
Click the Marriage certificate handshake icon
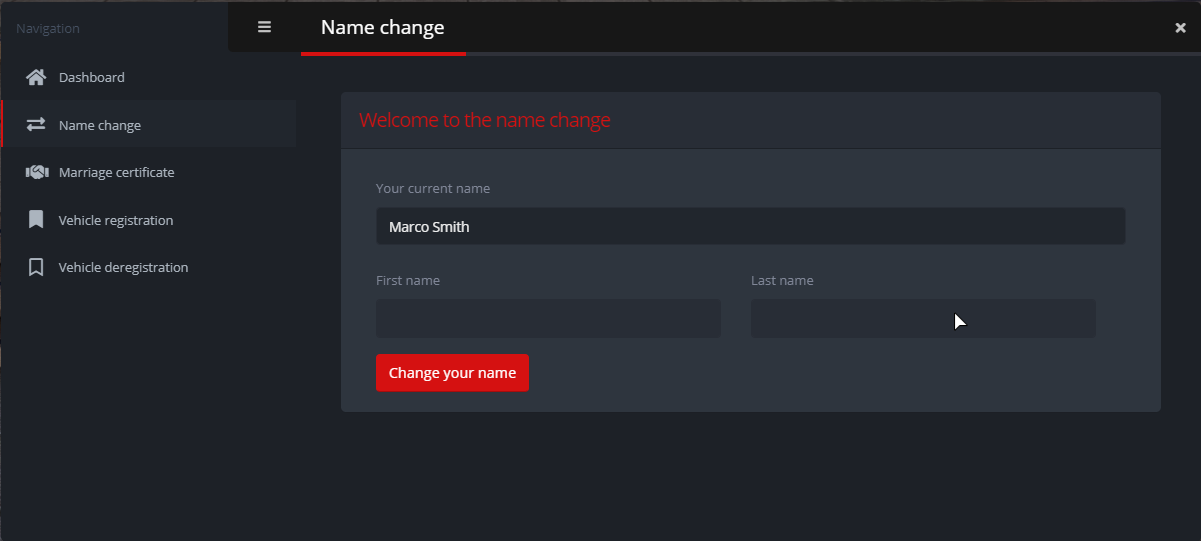tap(37, 172)
